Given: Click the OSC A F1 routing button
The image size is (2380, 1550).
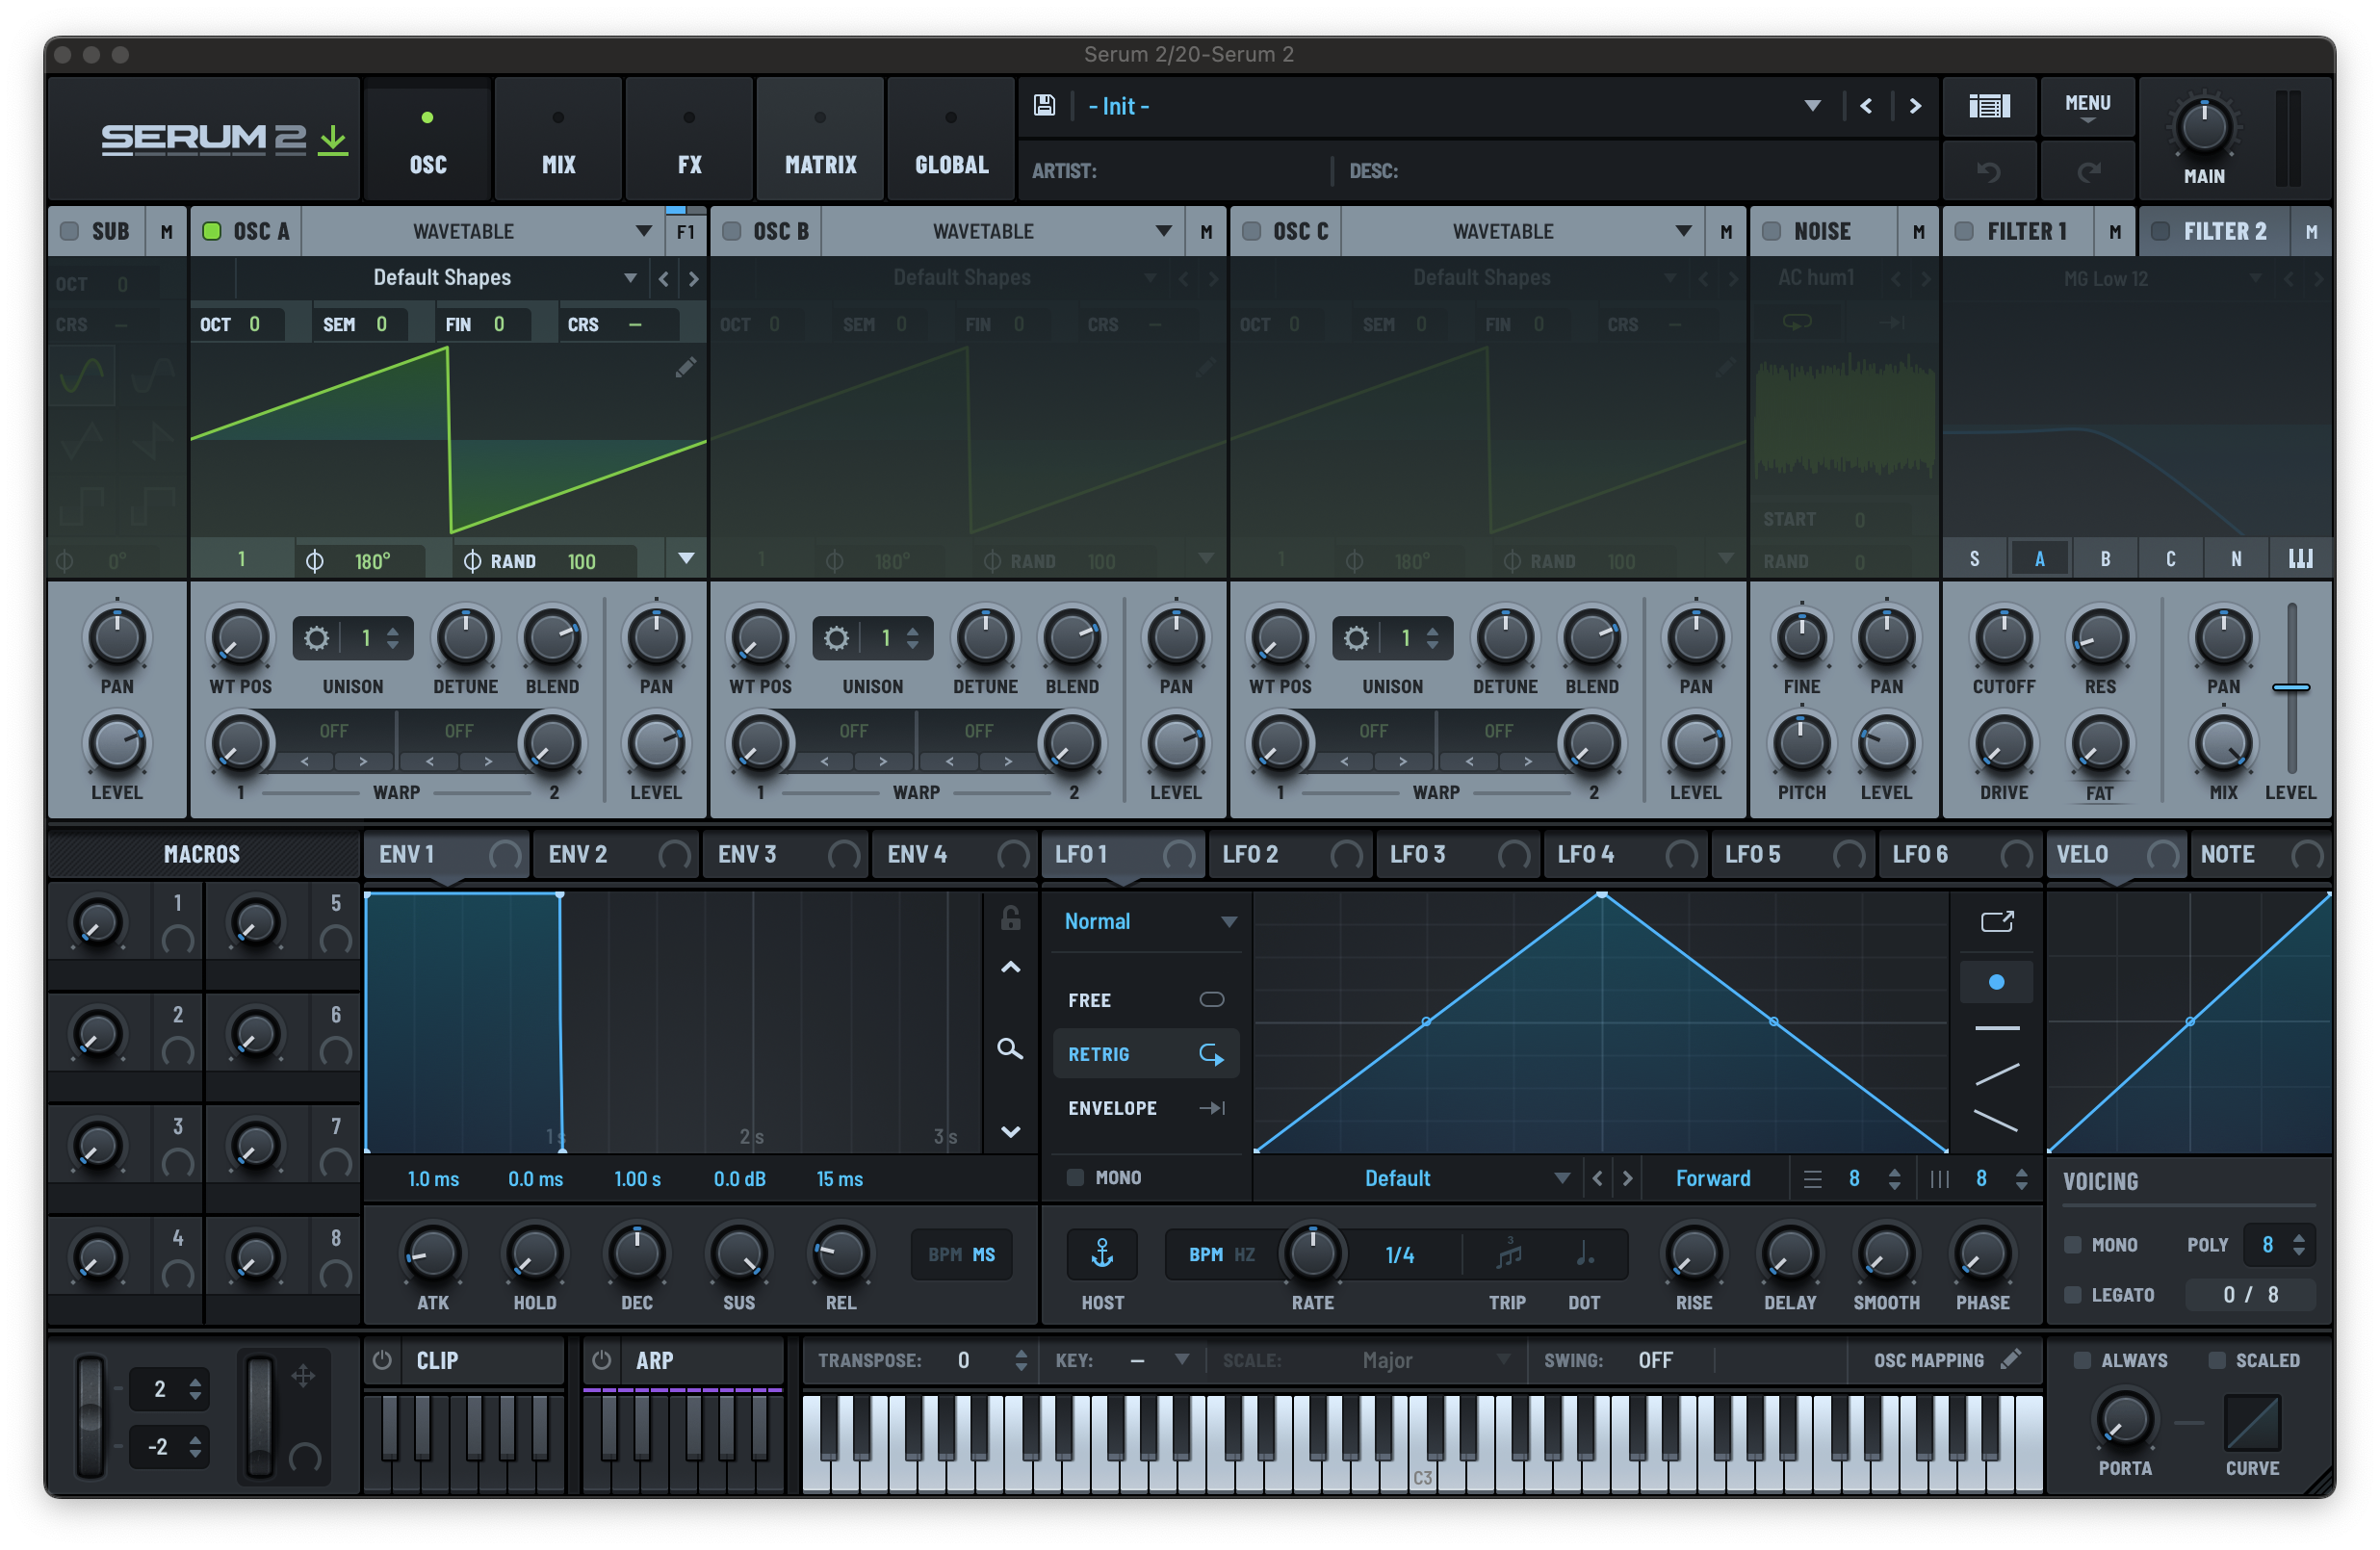Looking at the screenshot, I should [x=685, y=231].
